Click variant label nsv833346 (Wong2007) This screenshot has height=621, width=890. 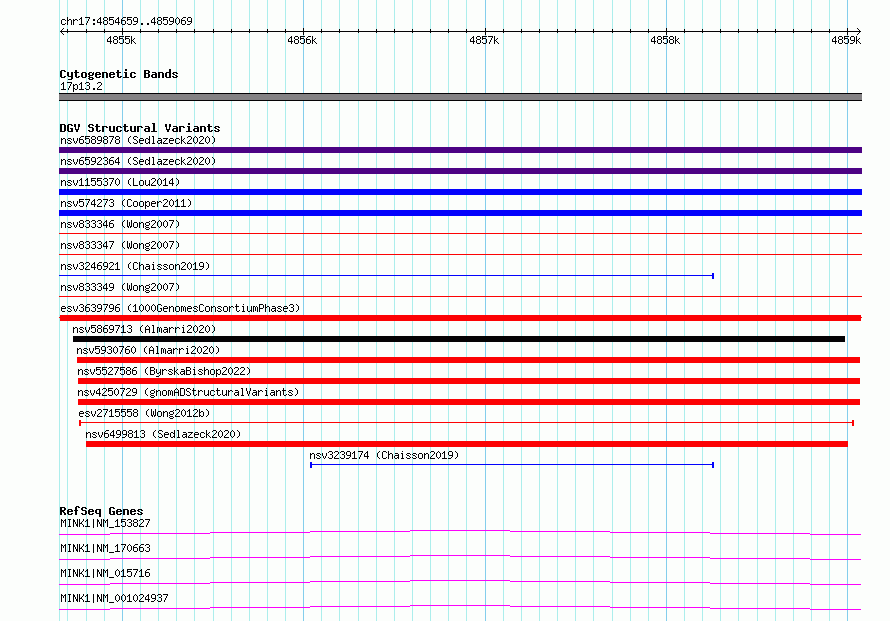120,224
